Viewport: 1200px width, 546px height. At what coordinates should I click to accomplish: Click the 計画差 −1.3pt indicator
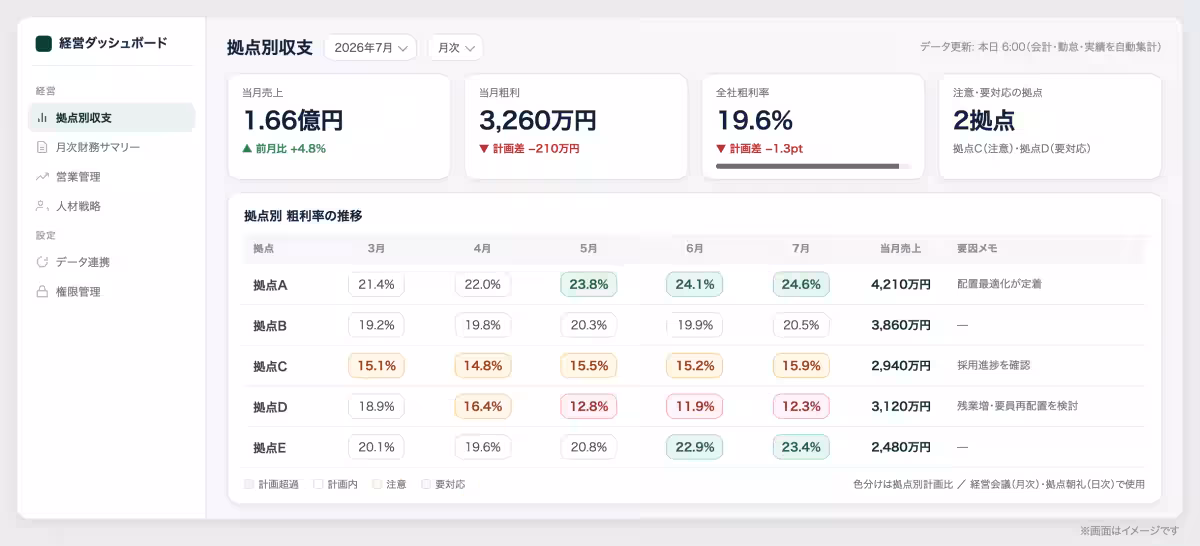point(762,148)
